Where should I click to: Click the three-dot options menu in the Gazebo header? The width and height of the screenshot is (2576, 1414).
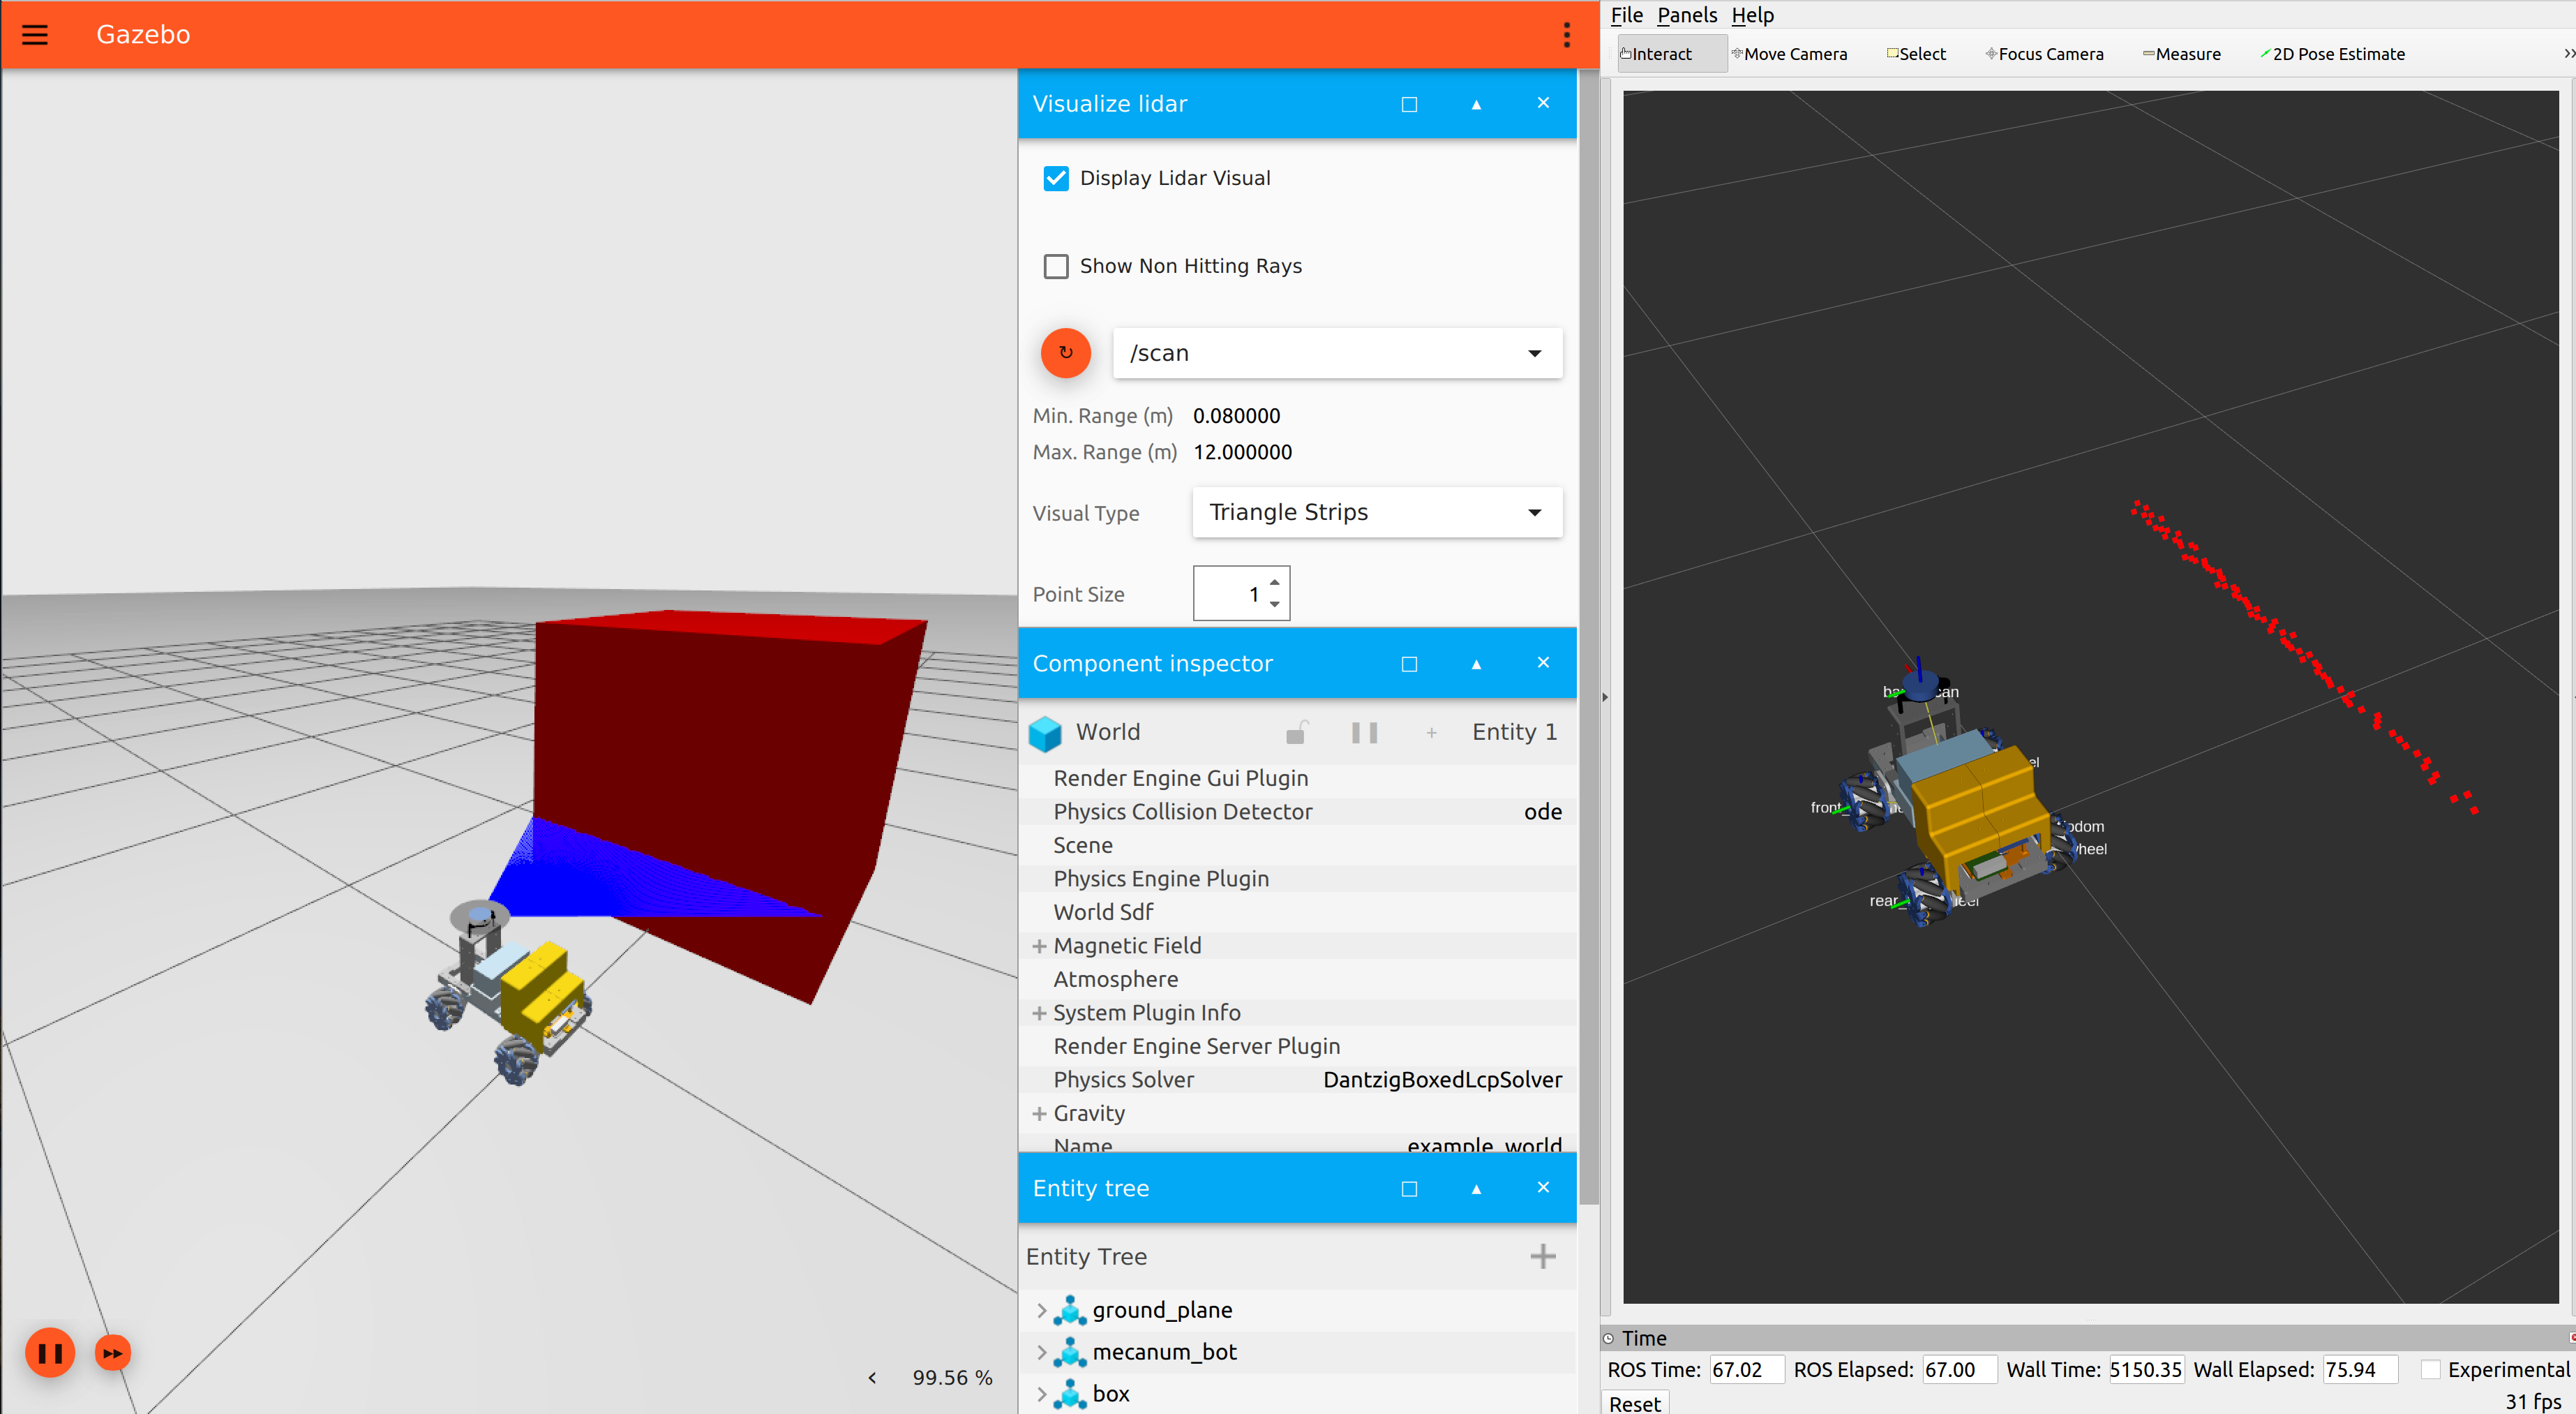click(x=1566, y=35)
